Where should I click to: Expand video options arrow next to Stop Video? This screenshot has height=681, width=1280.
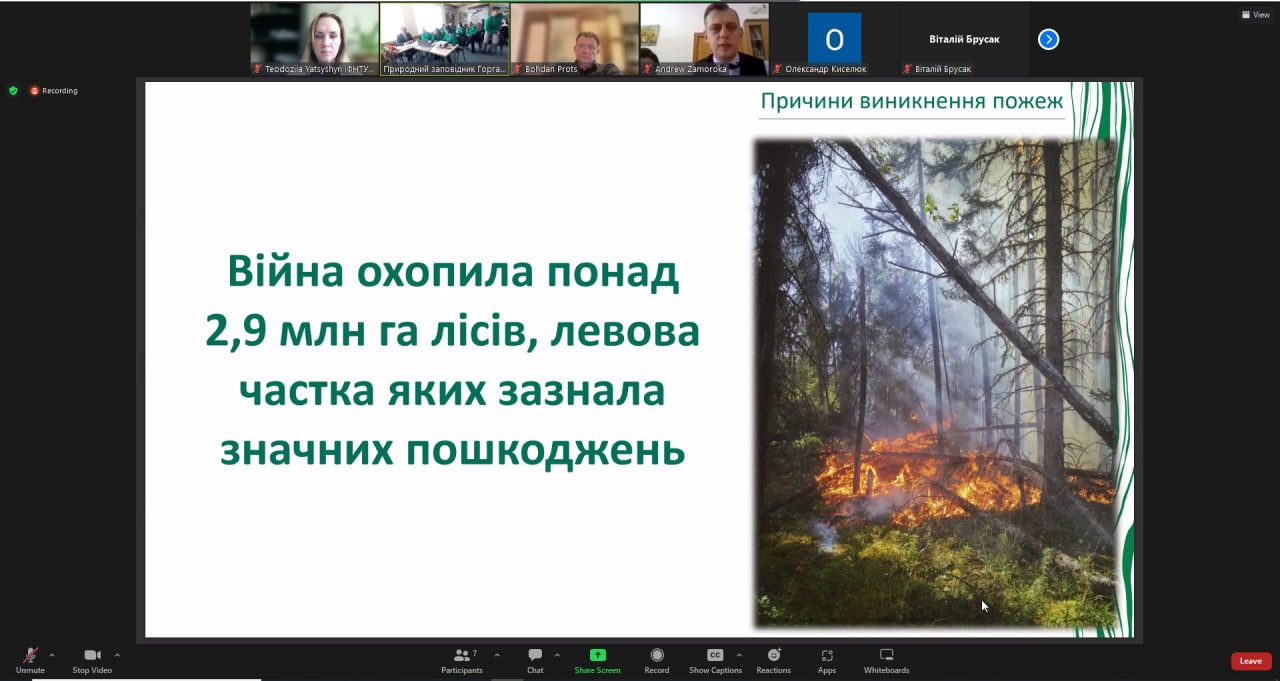pyautogui.click(x=117, y=656)
